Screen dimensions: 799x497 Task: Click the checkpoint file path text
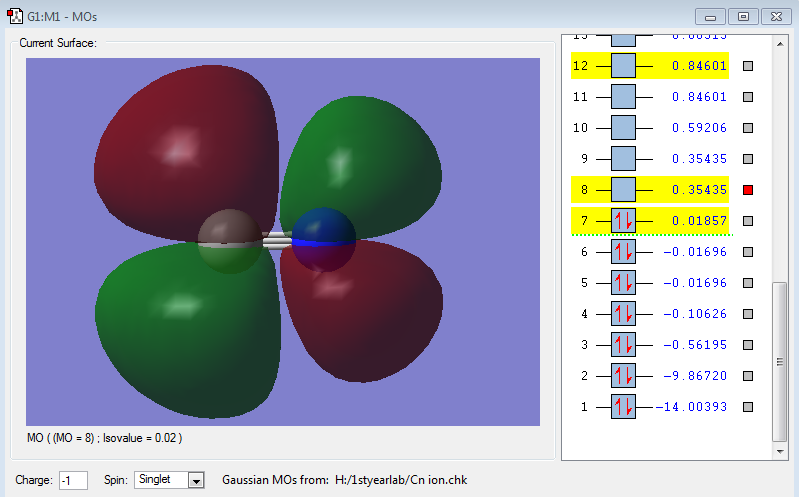coord(401,480)
